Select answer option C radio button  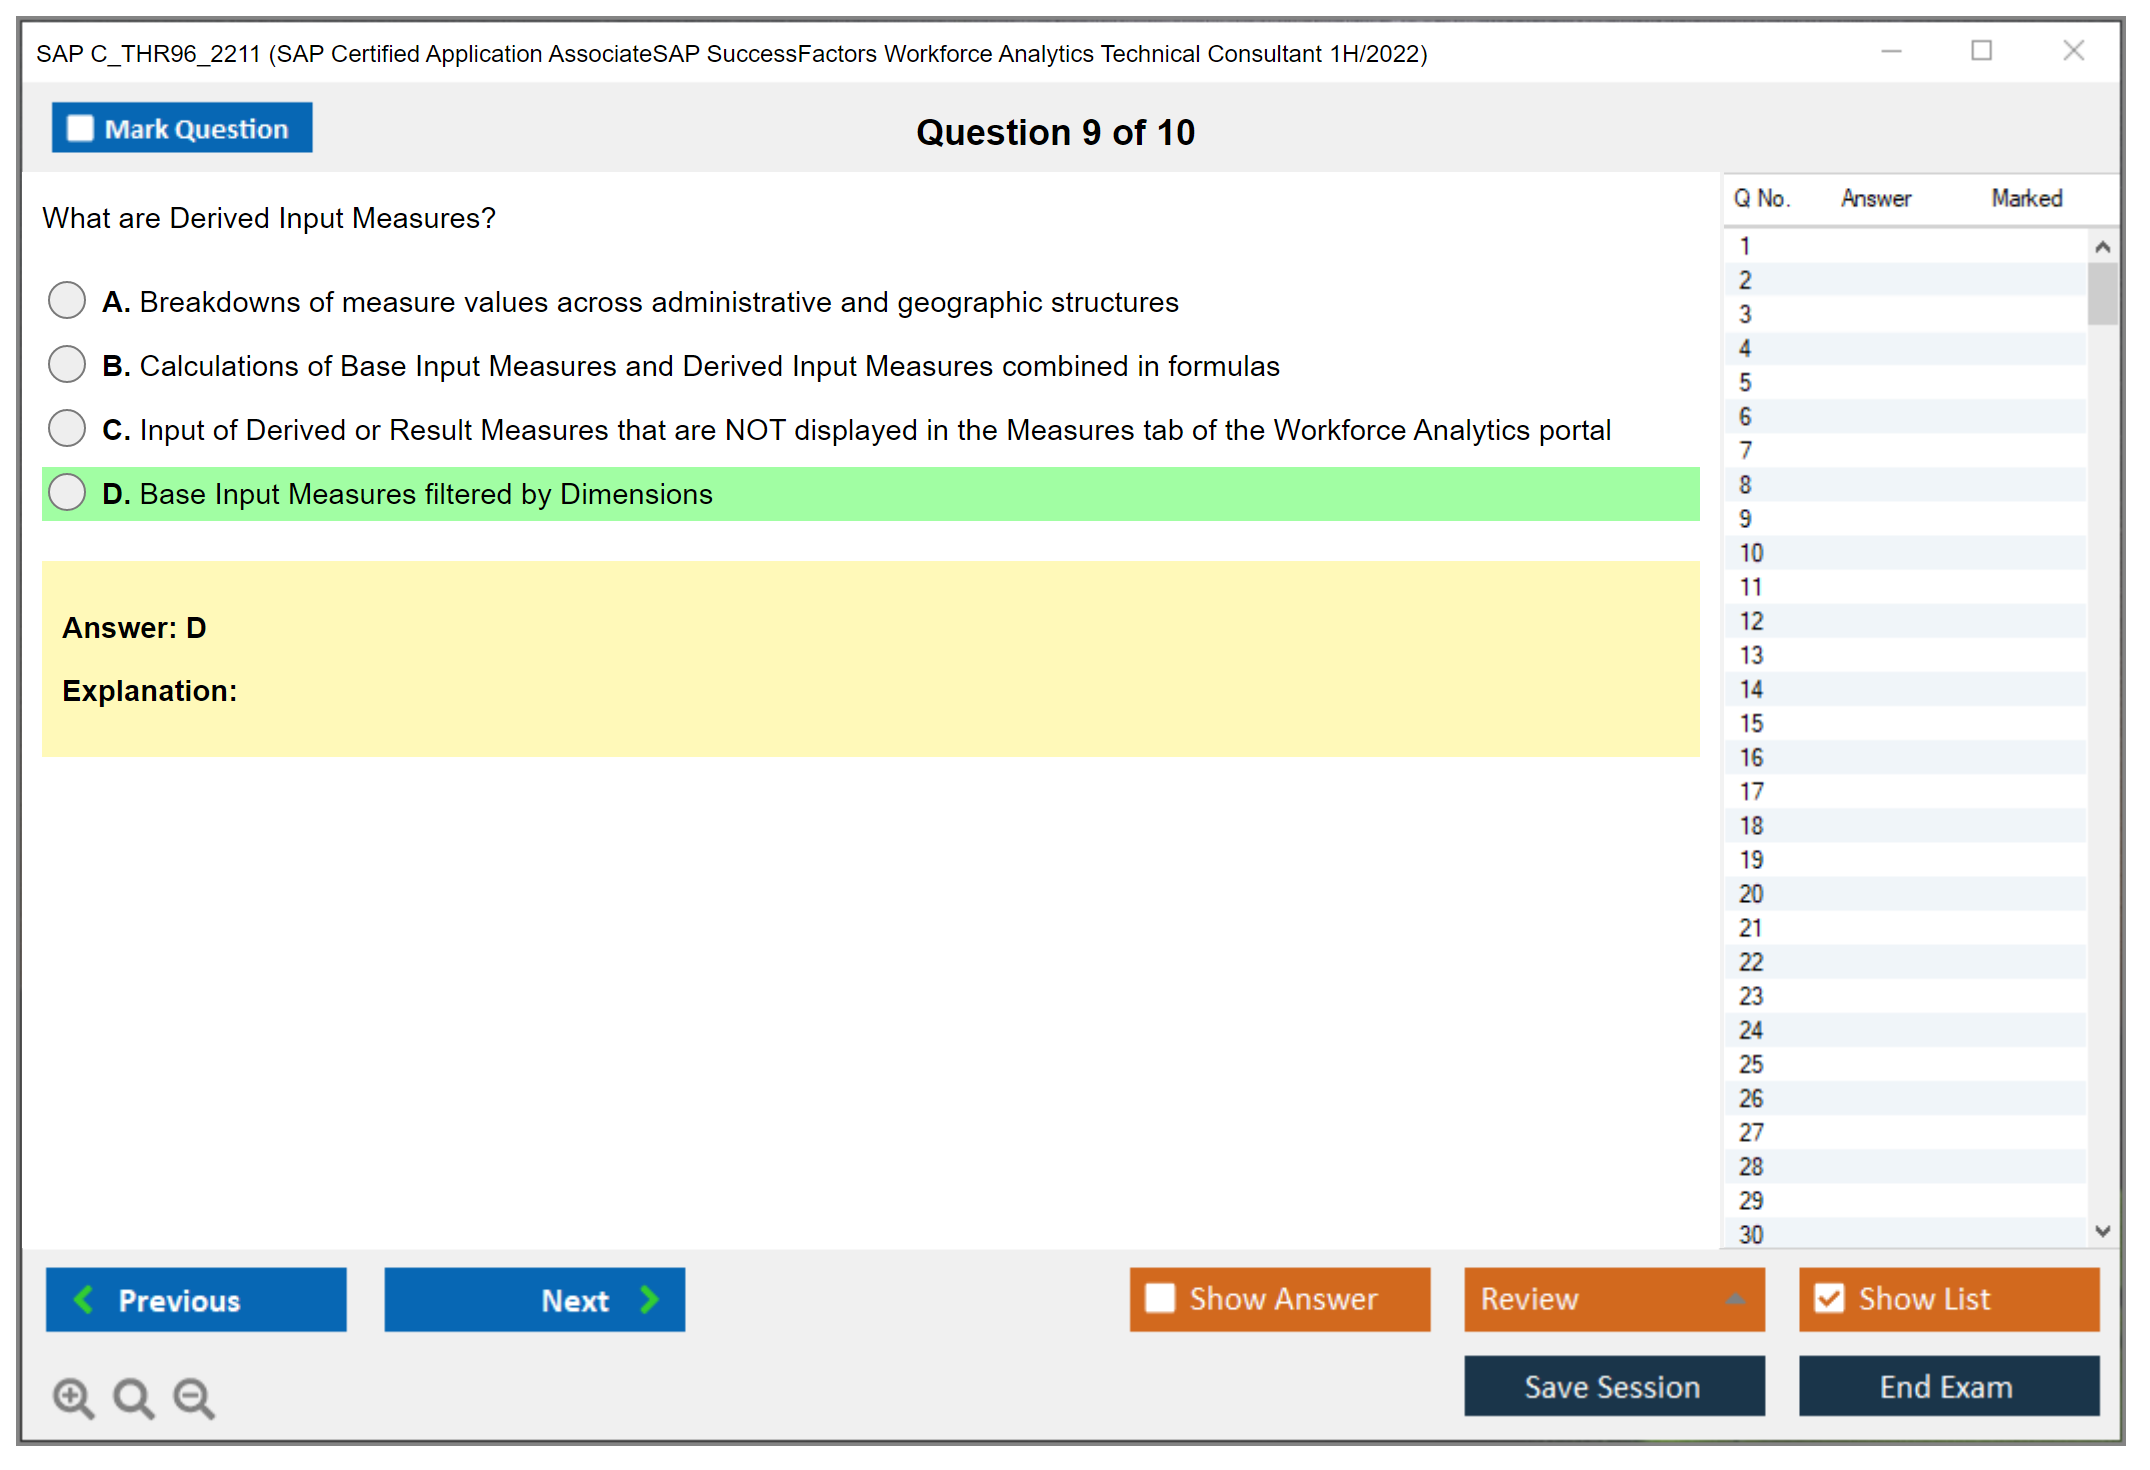point(67,428)
